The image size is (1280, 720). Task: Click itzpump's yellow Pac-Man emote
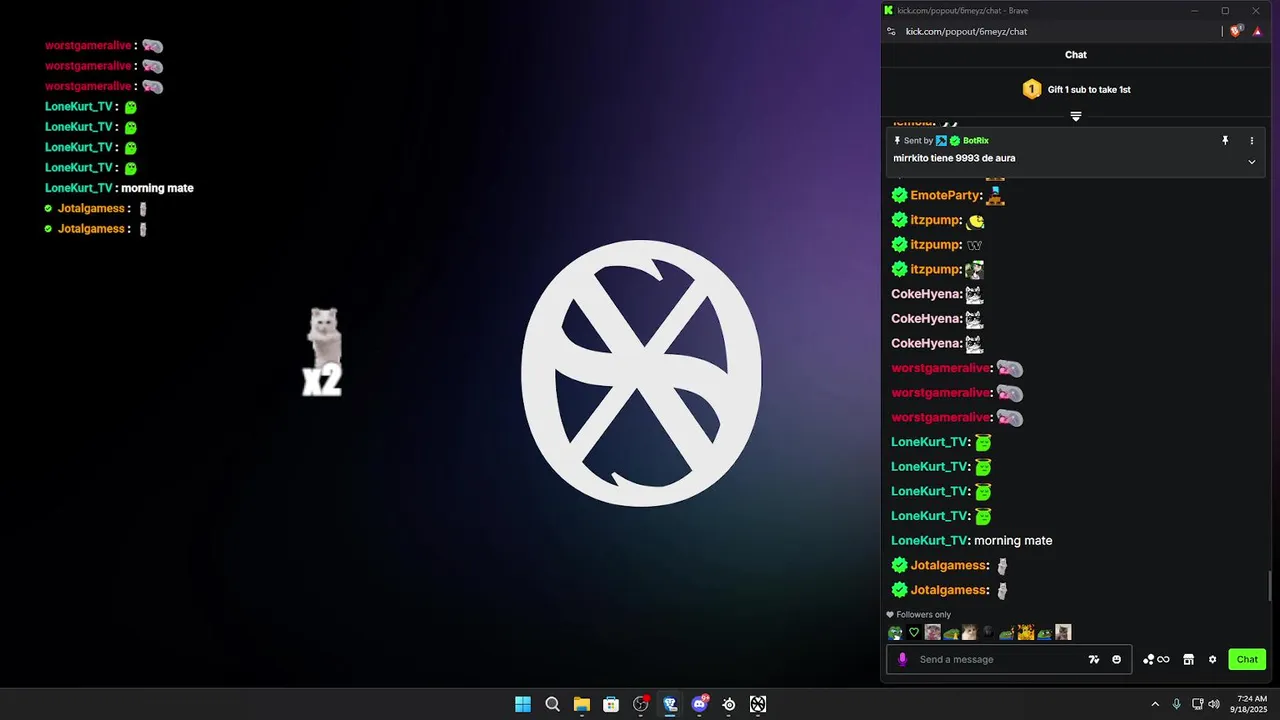[975, 220]
